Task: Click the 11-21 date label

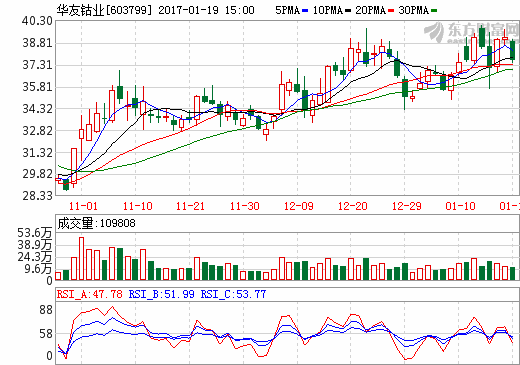Action: tap(190, 206)
